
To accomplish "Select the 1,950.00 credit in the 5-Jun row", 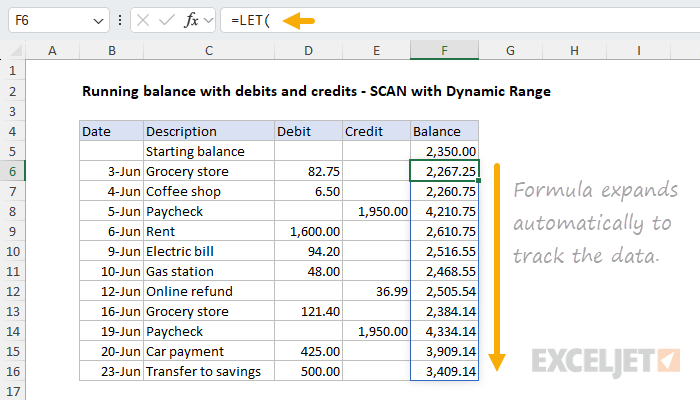I will (x=376, y=211).
